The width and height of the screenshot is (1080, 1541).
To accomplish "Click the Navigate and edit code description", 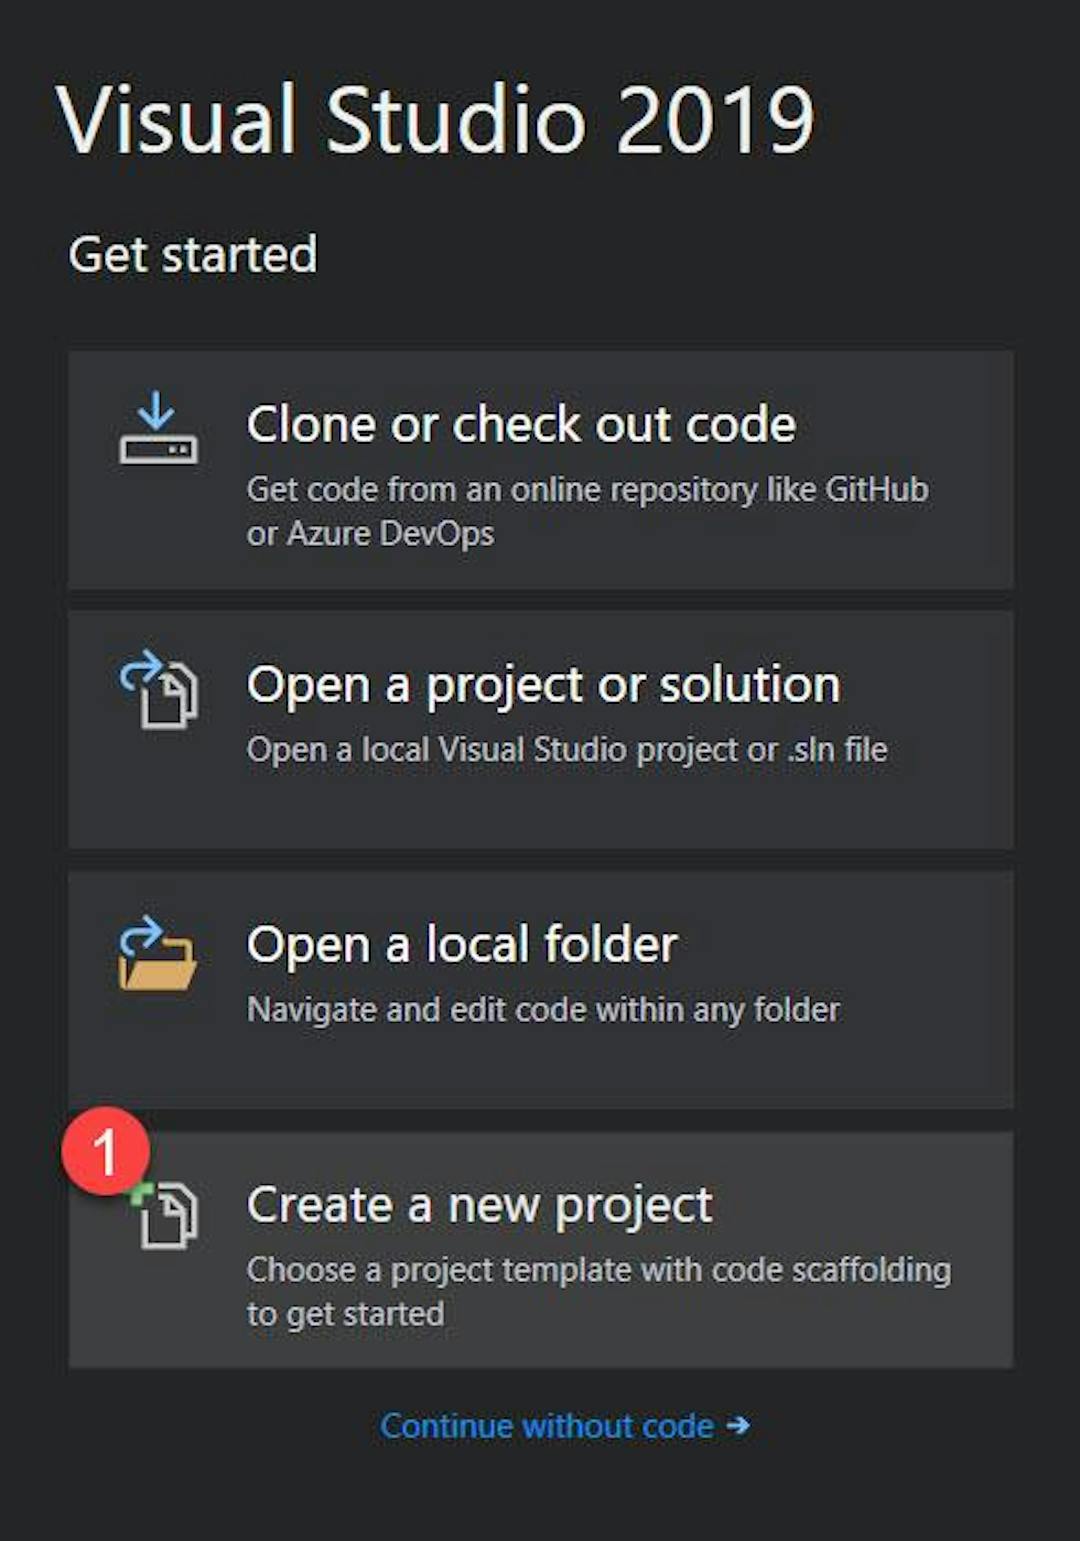I will point(543,1010).
